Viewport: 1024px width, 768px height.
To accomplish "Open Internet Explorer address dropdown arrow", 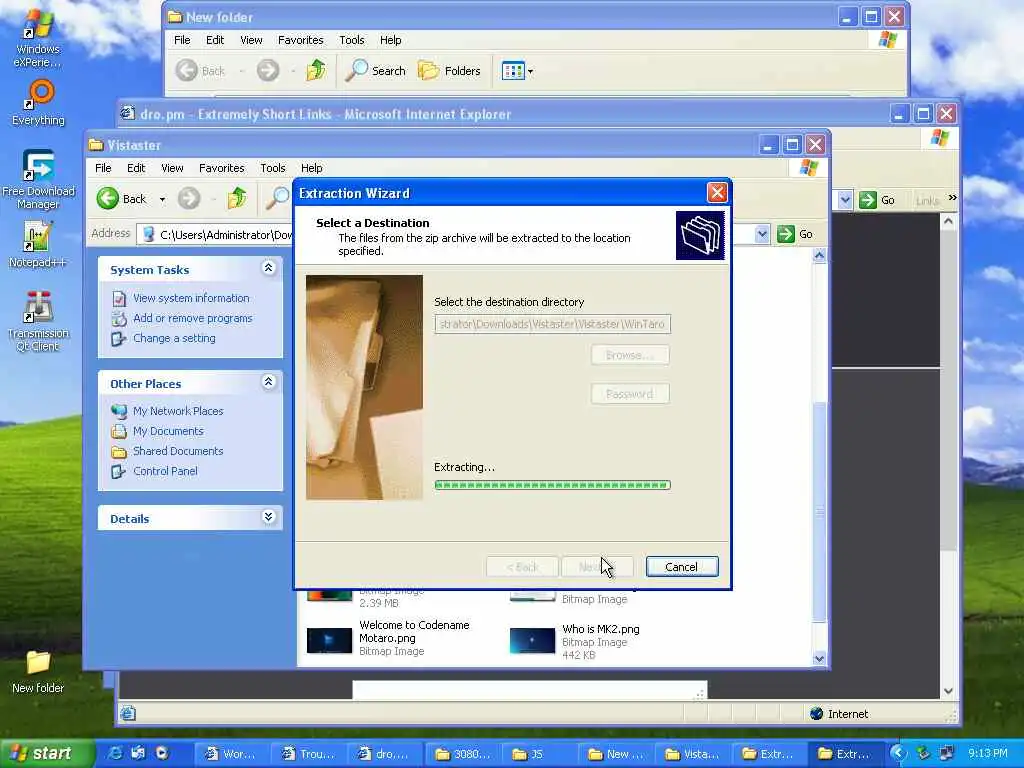I will pyautogui.click(x=845, y=200).
